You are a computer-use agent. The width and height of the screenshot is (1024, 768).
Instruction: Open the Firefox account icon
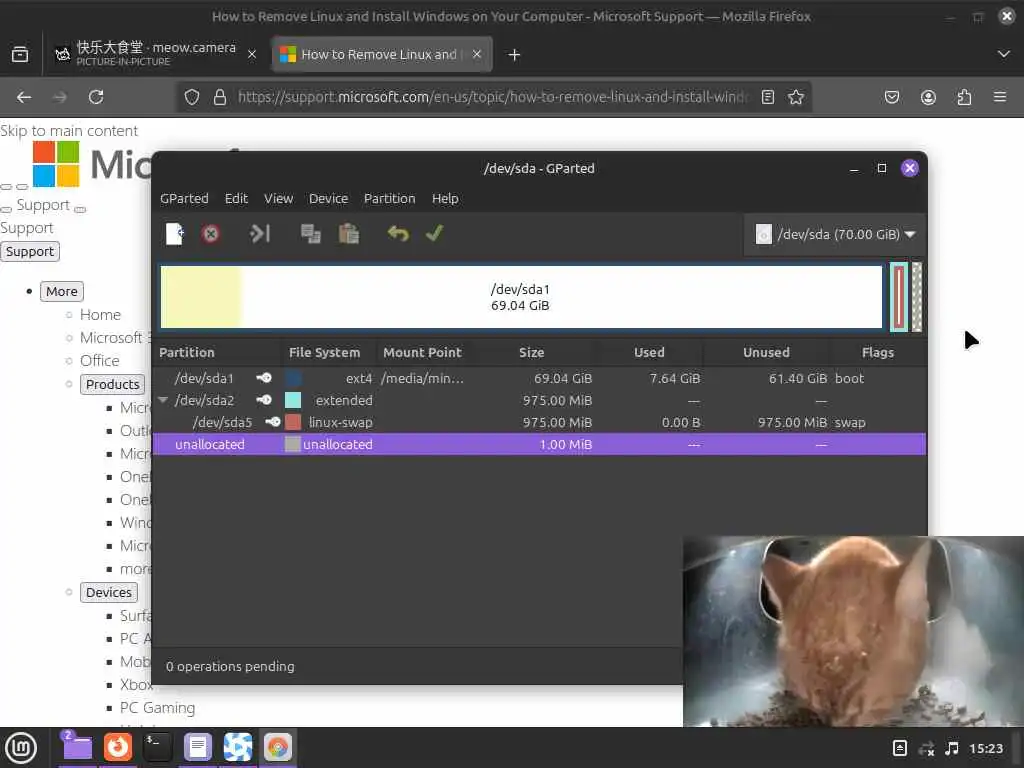pos(928,97)
